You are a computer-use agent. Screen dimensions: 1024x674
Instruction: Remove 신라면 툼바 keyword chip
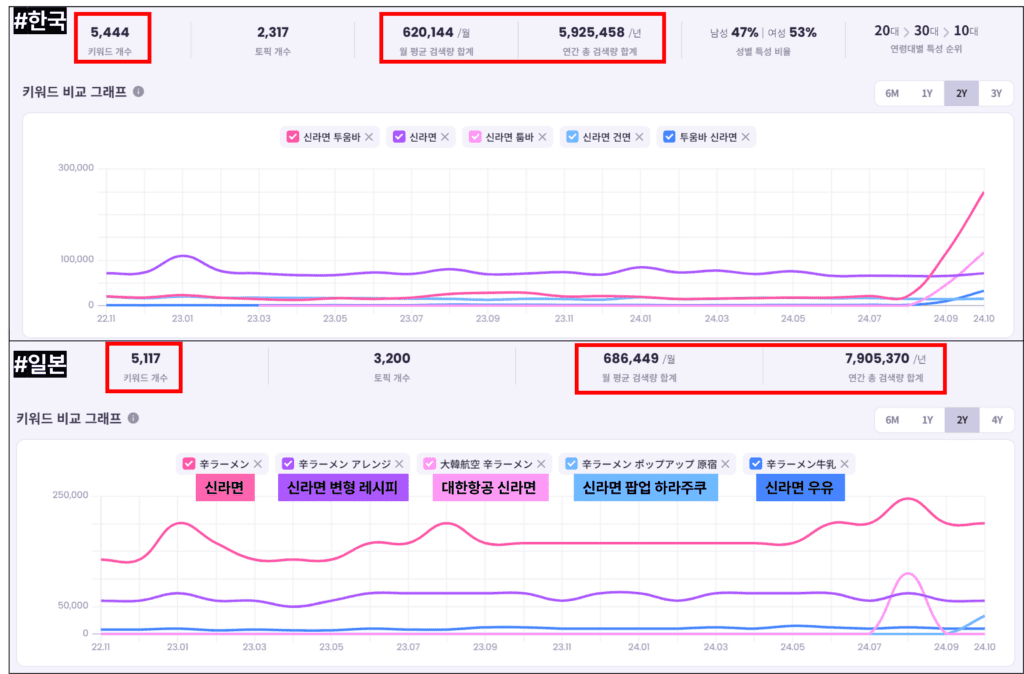(542, 137)
